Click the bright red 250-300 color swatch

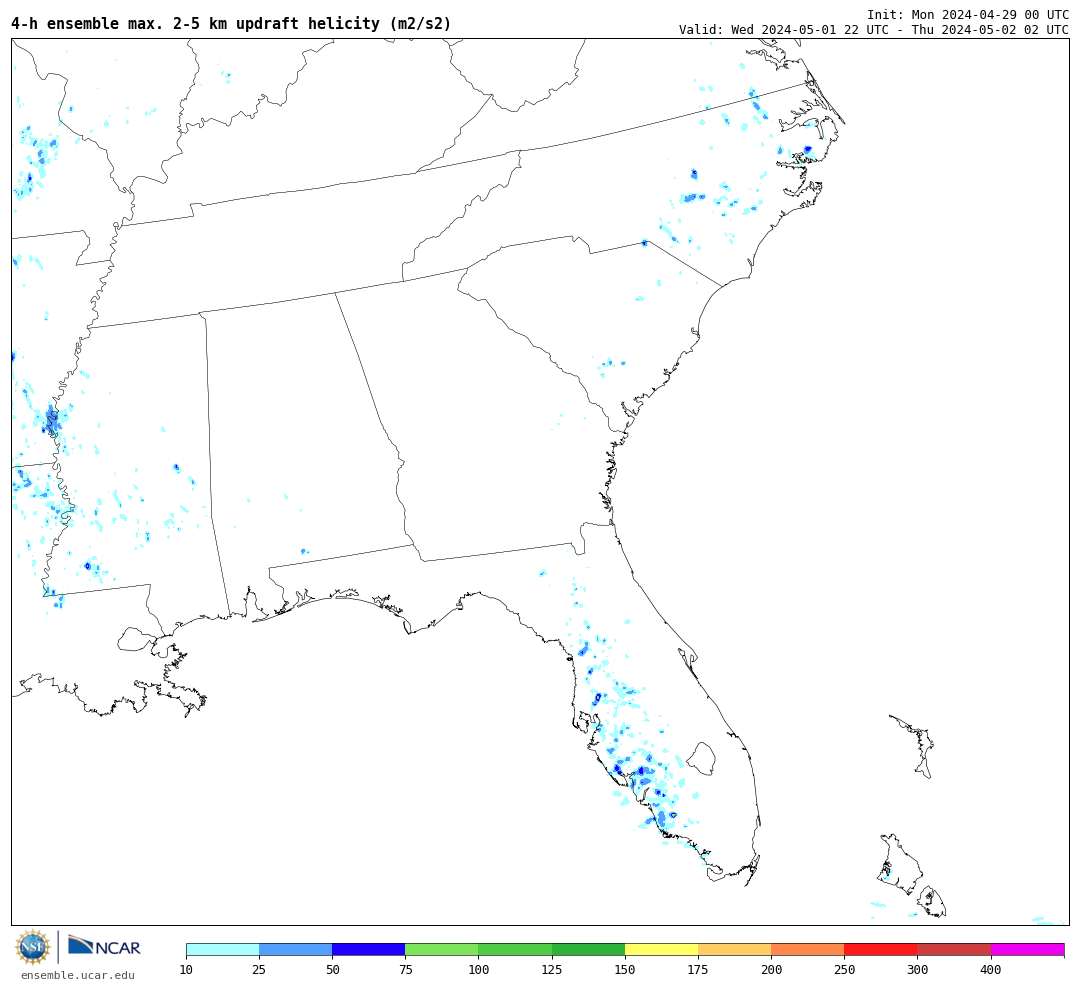[x=881, y=950]
